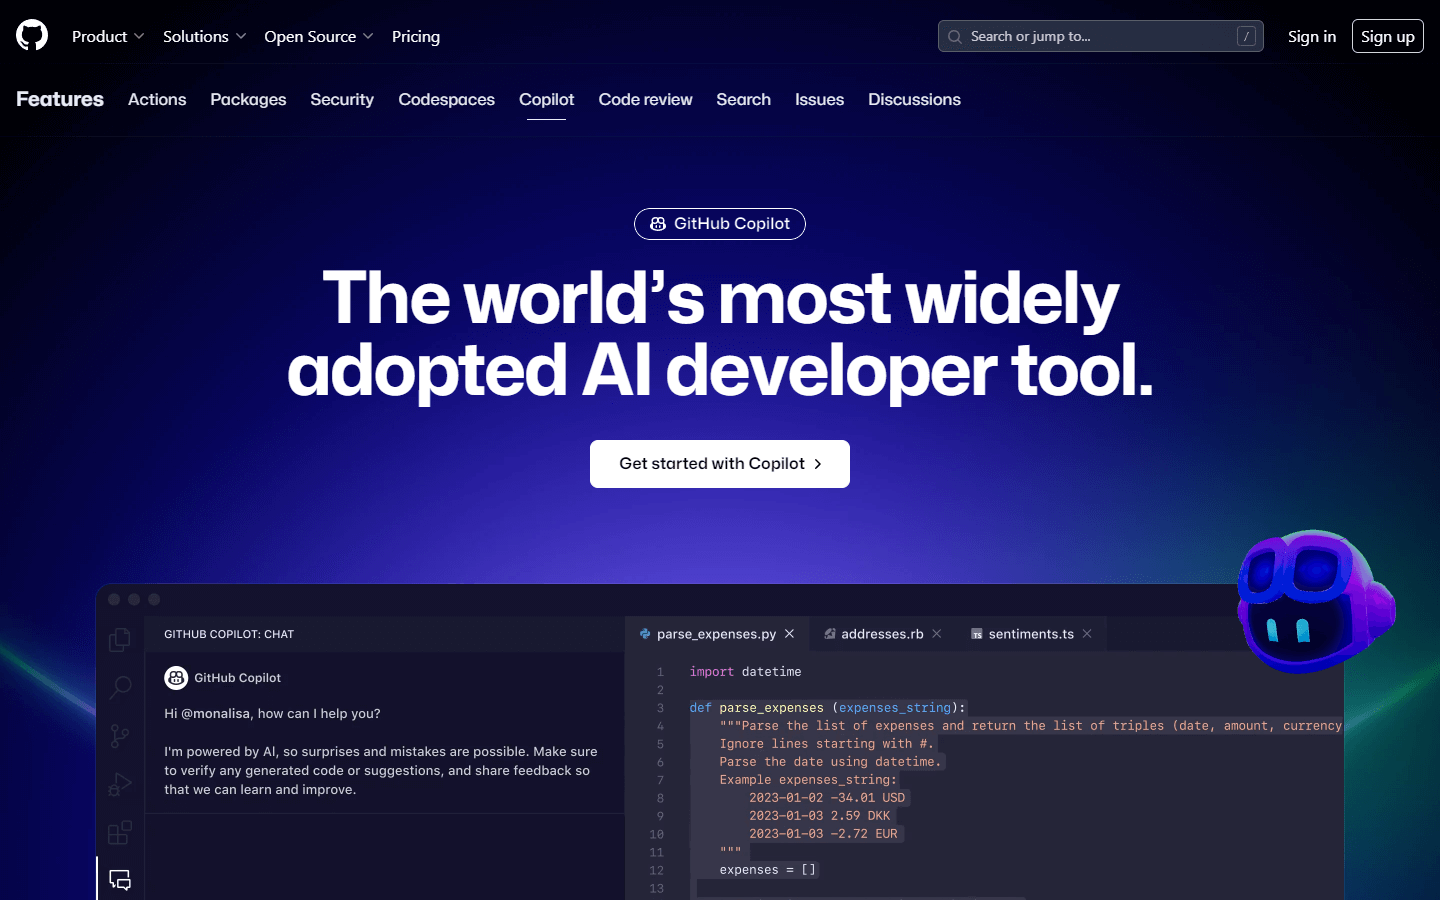
Task: Click the '2023-01-03 2.59 DKK' line
Action: coord(819,816)
